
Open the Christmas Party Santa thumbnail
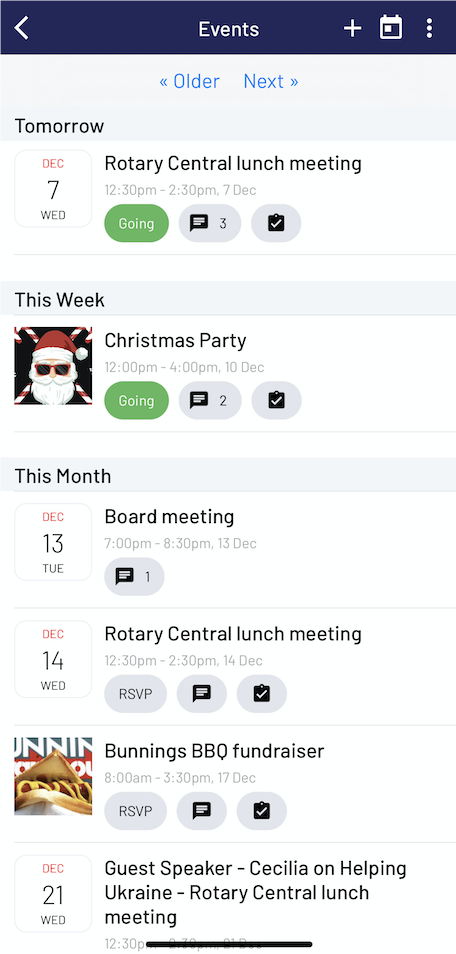pos(53,366)
